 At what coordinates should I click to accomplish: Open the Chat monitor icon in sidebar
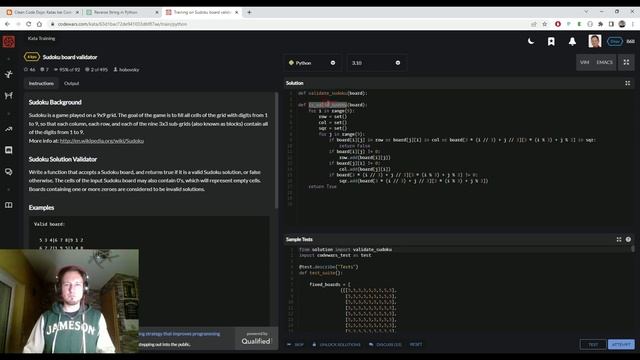click(x=9, y=150)
